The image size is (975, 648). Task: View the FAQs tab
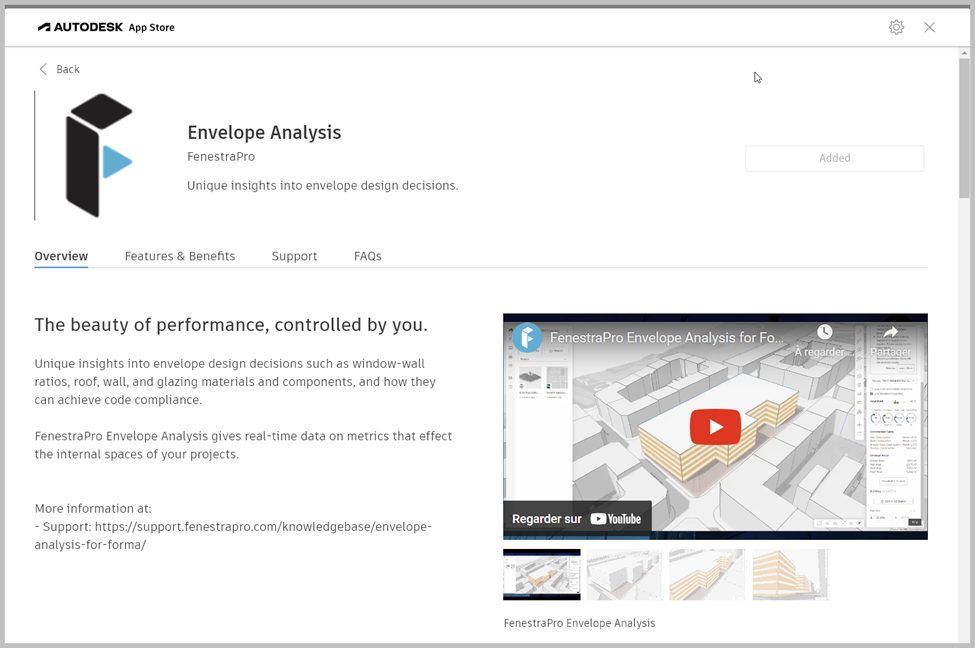[x=367, y=256]
